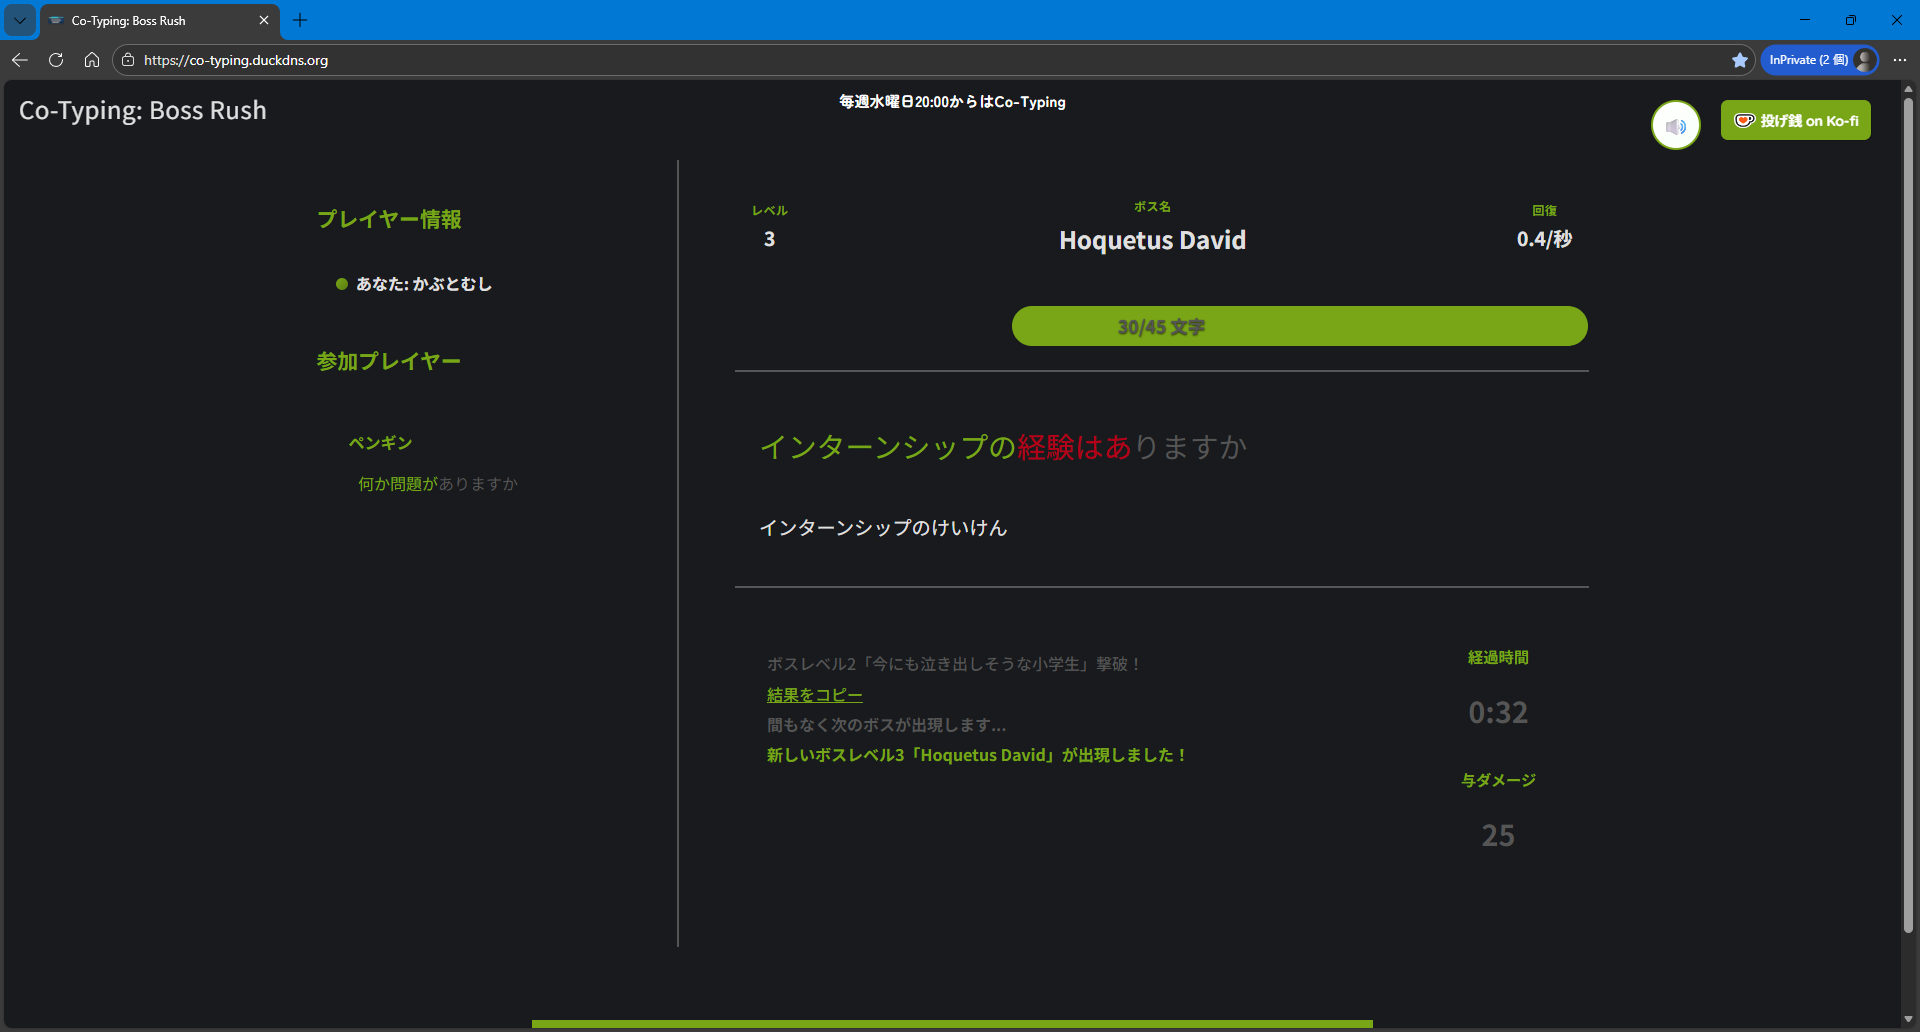The width and height of the screenshot is (1920, 1032).
Task: Close the Co-Typing: Boss Rush tab
Action: pos(264,20)
